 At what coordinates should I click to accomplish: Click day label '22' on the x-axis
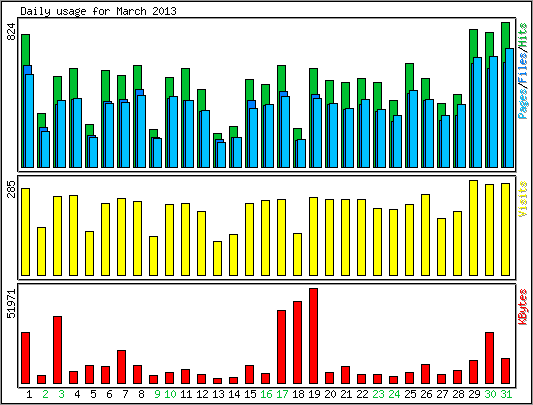tap(362, 394)
